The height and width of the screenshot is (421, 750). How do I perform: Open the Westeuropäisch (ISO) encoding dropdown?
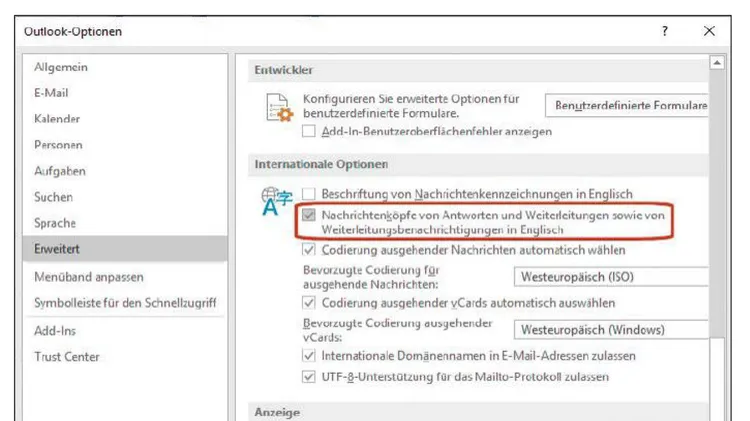pyautogui.click(x=611, y=277)
